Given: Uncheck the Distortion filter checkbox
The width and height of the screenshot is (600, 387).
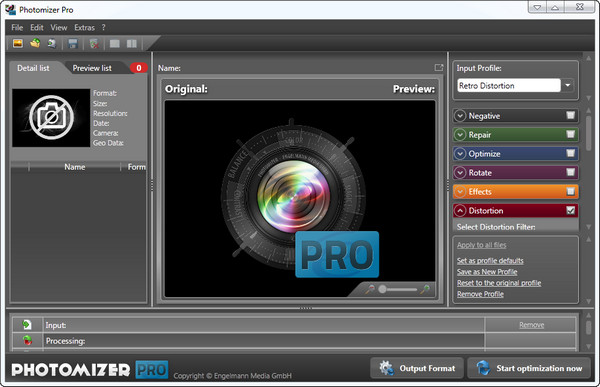Looking at the screenshot, I should [571, 210].
